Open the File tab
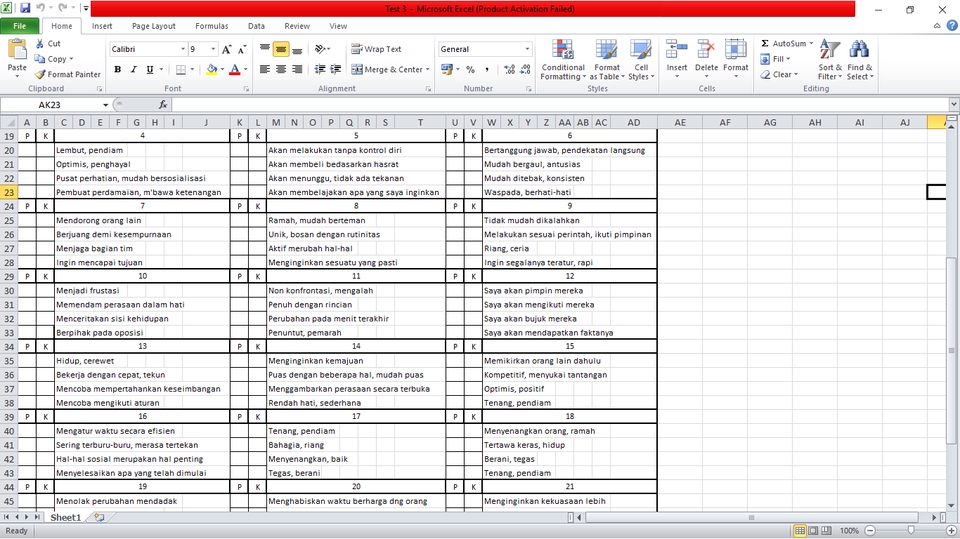960x539 pixels. pyautogui.click(x=20, y=26)
